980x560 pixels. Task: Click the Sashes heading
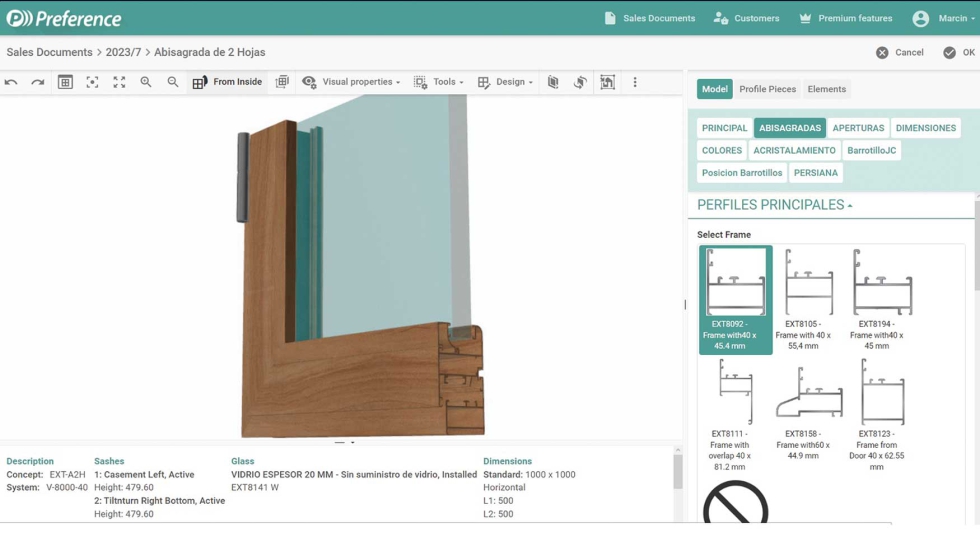point(109,461)
